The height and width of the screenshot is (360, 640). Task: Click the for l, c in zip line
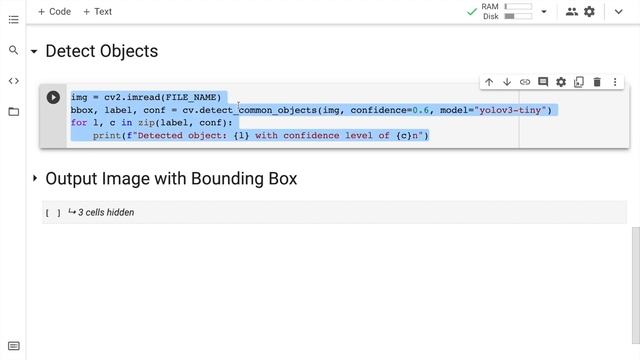[151, 123]
